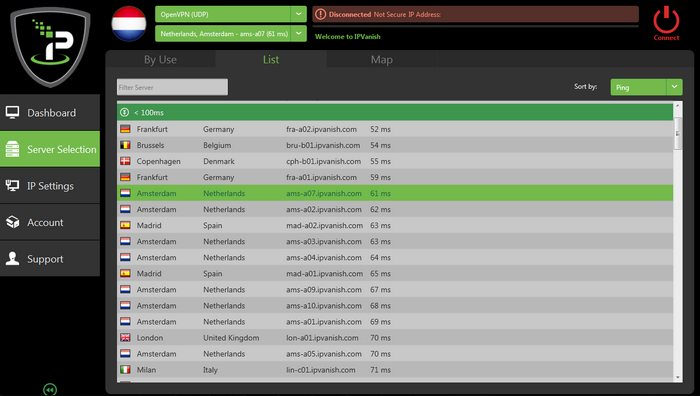Open the IP Settings section
This screenshot has width=700, height=396.
coord(50,186)
